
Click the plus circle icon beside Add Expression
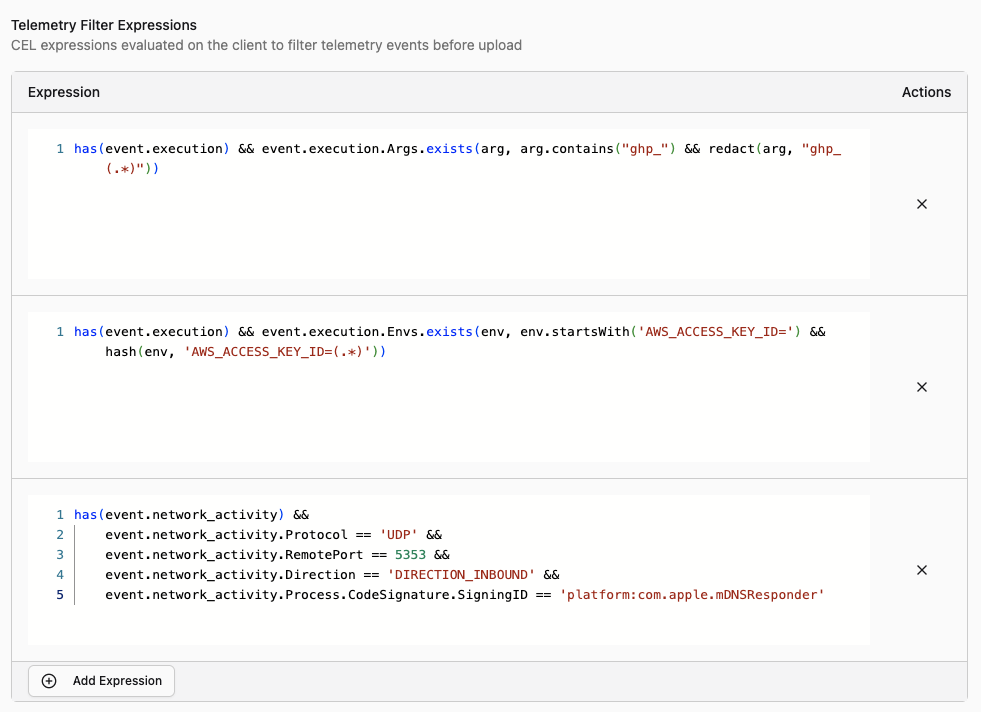(49, 681)
